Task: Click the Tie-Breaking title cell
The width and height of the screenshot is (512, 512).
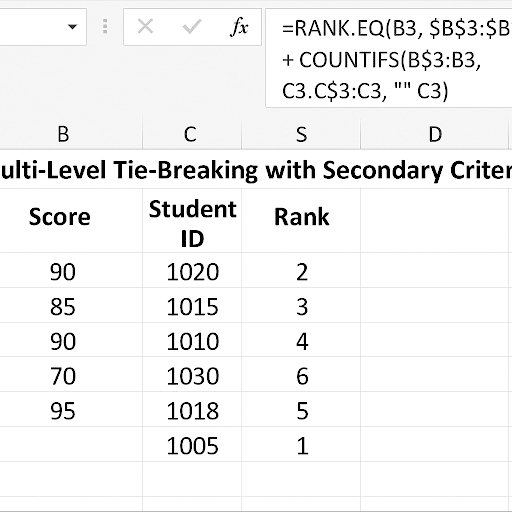Action: tap(256, 170)
